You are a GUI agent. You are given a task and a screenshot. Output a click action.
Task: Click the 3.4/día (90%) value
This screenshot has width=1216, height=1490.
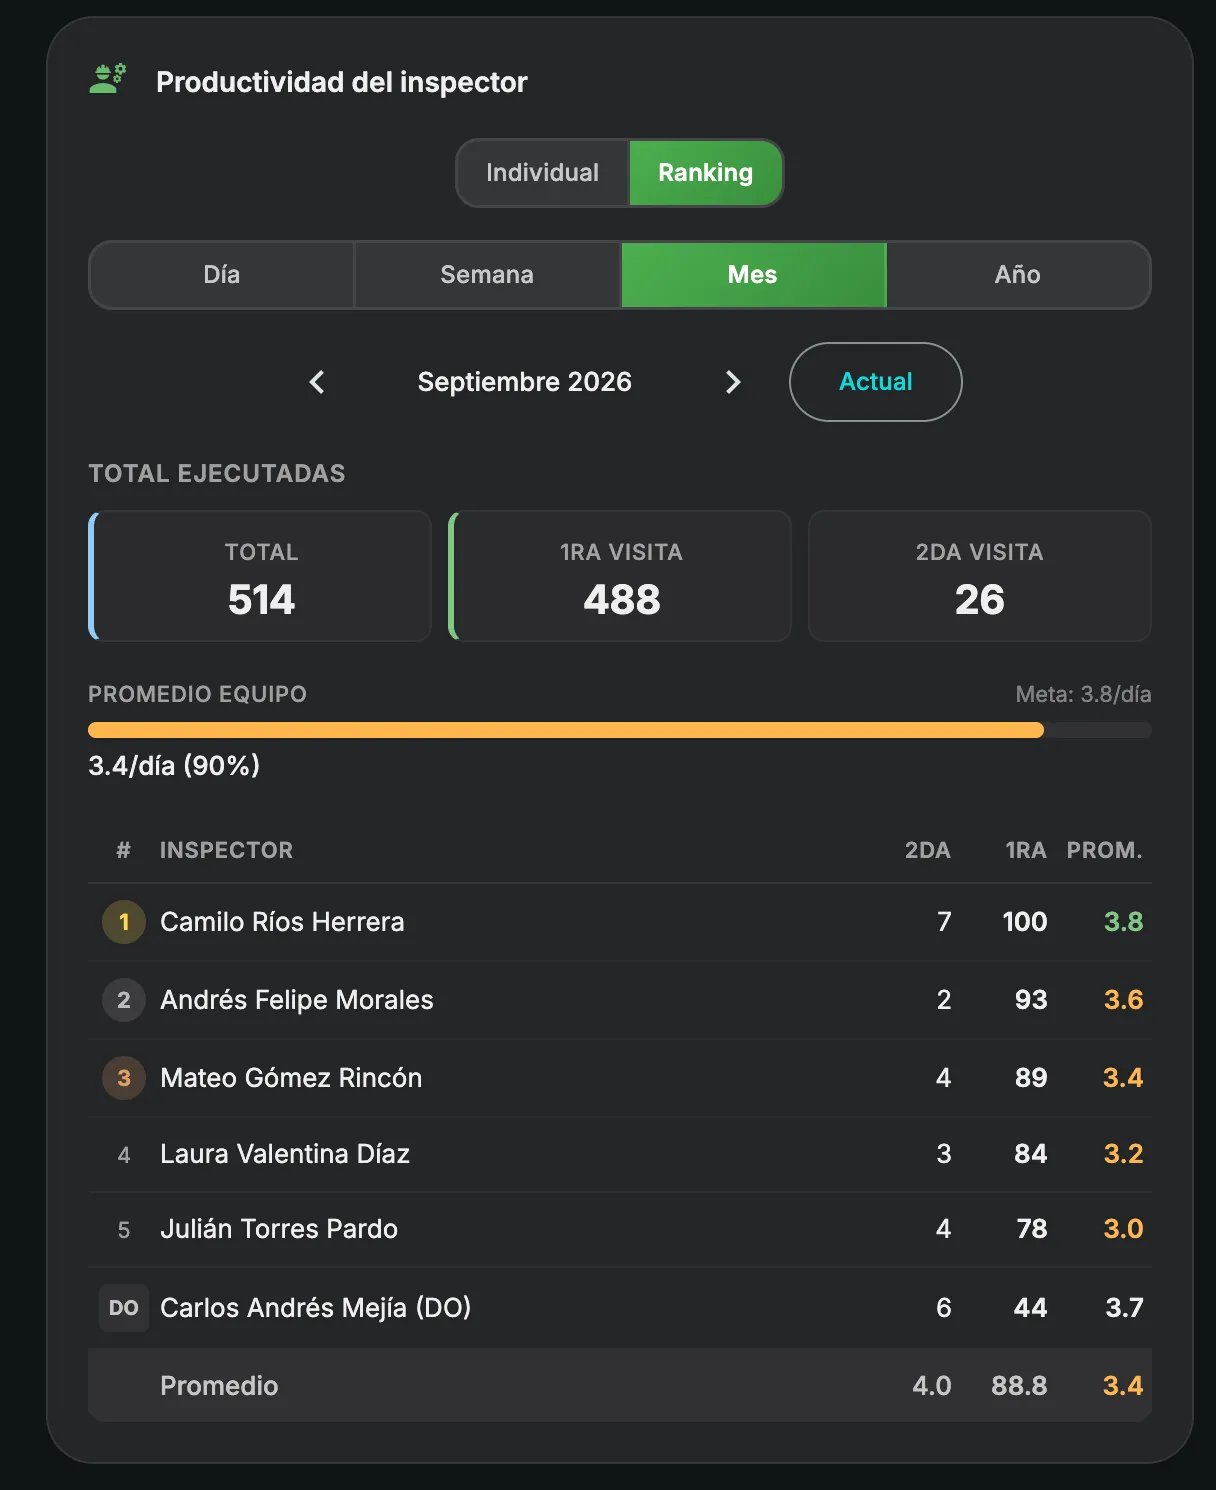point(174,766)
